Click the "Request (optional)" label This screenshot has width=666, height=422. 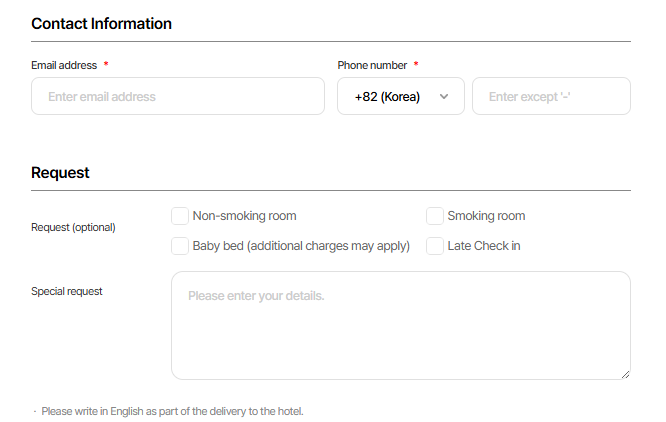coord(73,228)
